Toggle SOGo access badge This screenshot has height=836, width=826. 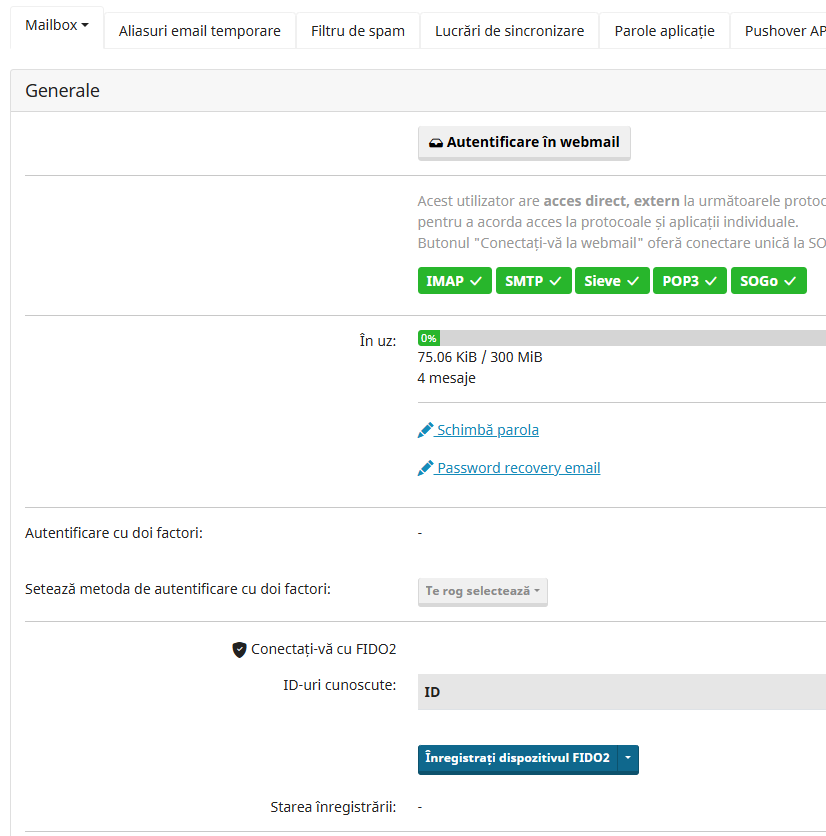coord(768,281)
